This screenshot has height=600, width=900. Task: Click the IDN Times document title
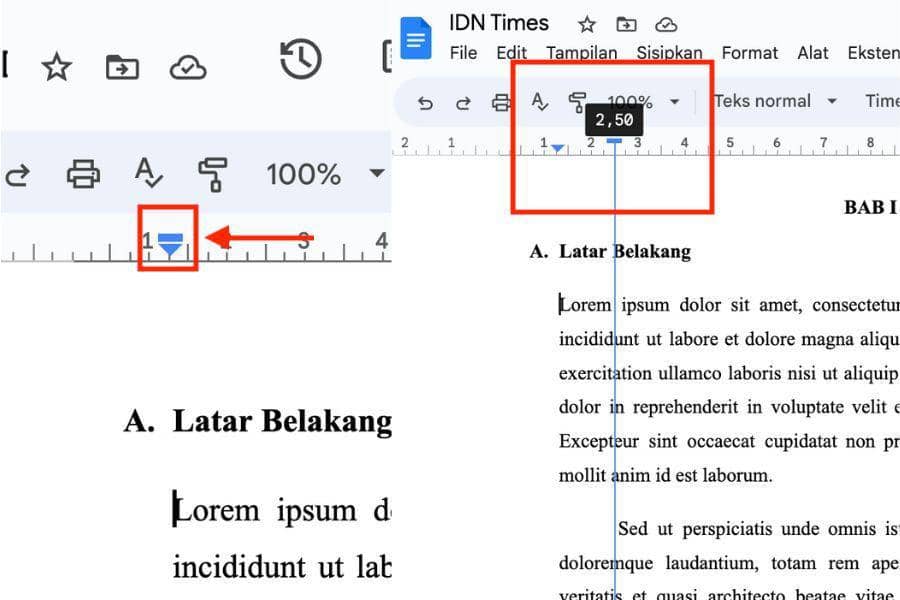(x=498, y=22)
